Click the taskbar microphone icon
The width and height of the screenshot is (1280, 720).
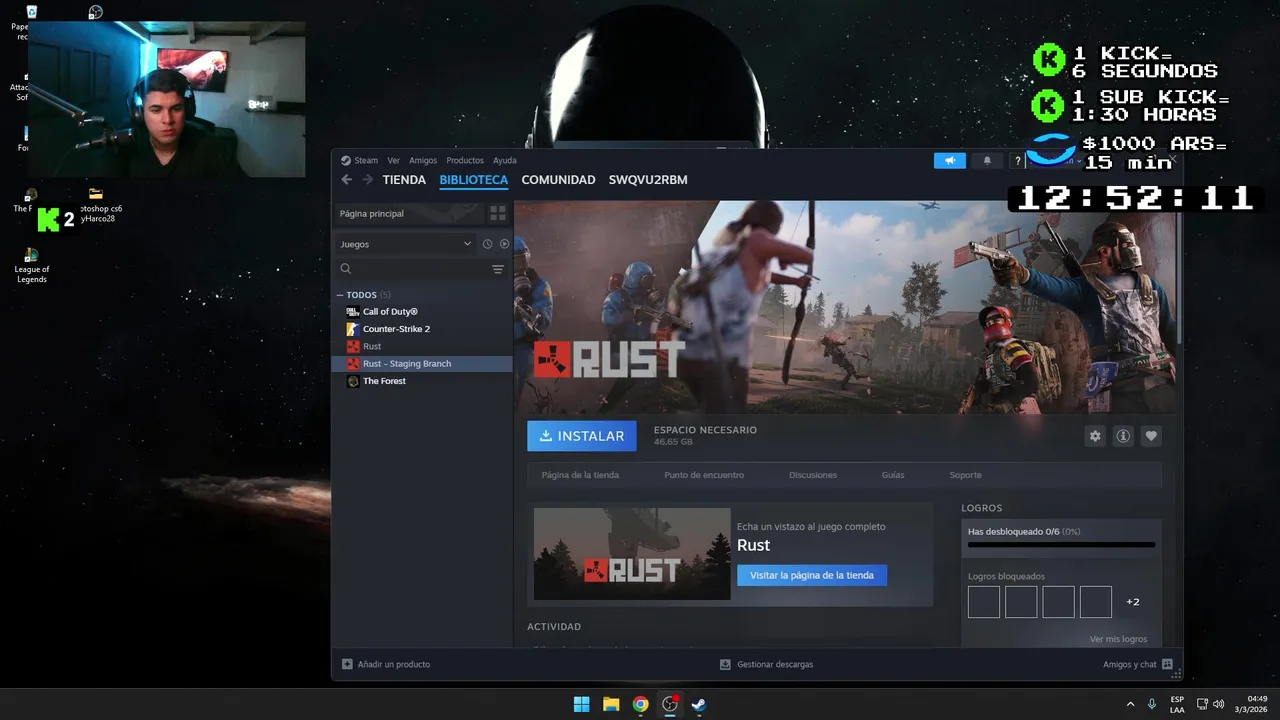1152,704
